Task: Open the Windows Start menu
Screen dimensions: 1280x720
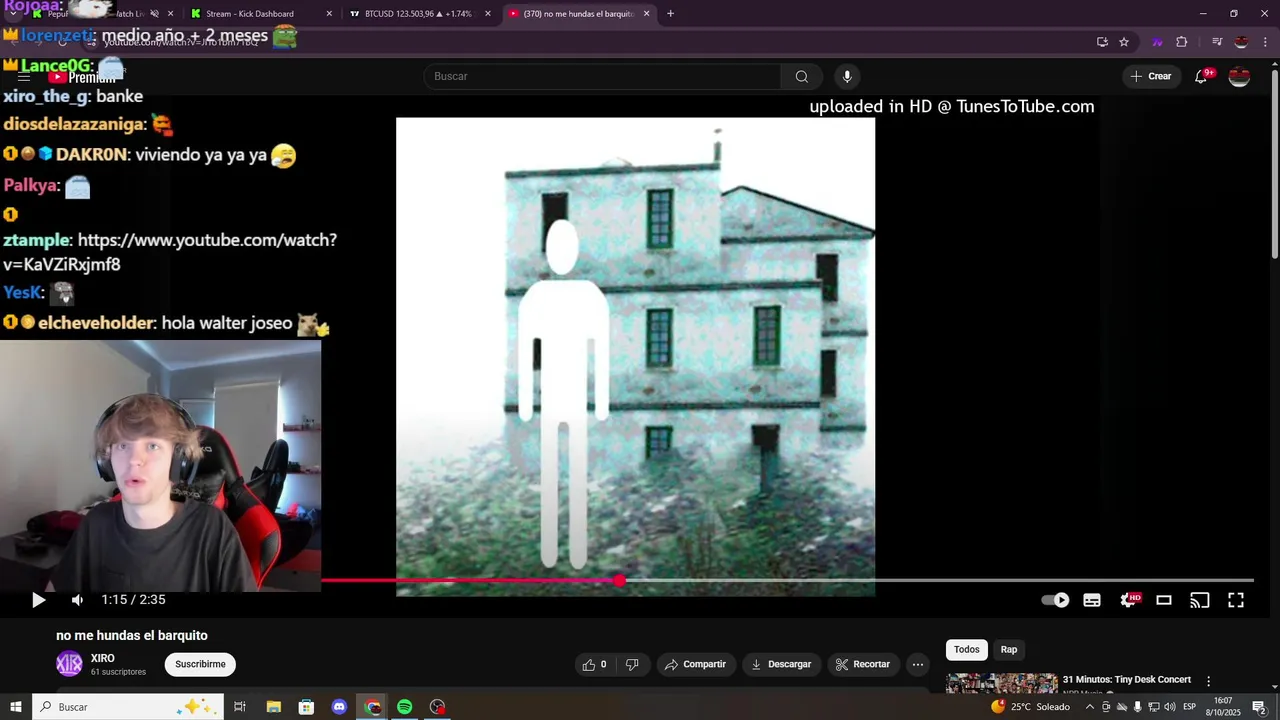Action: (16, 707)
